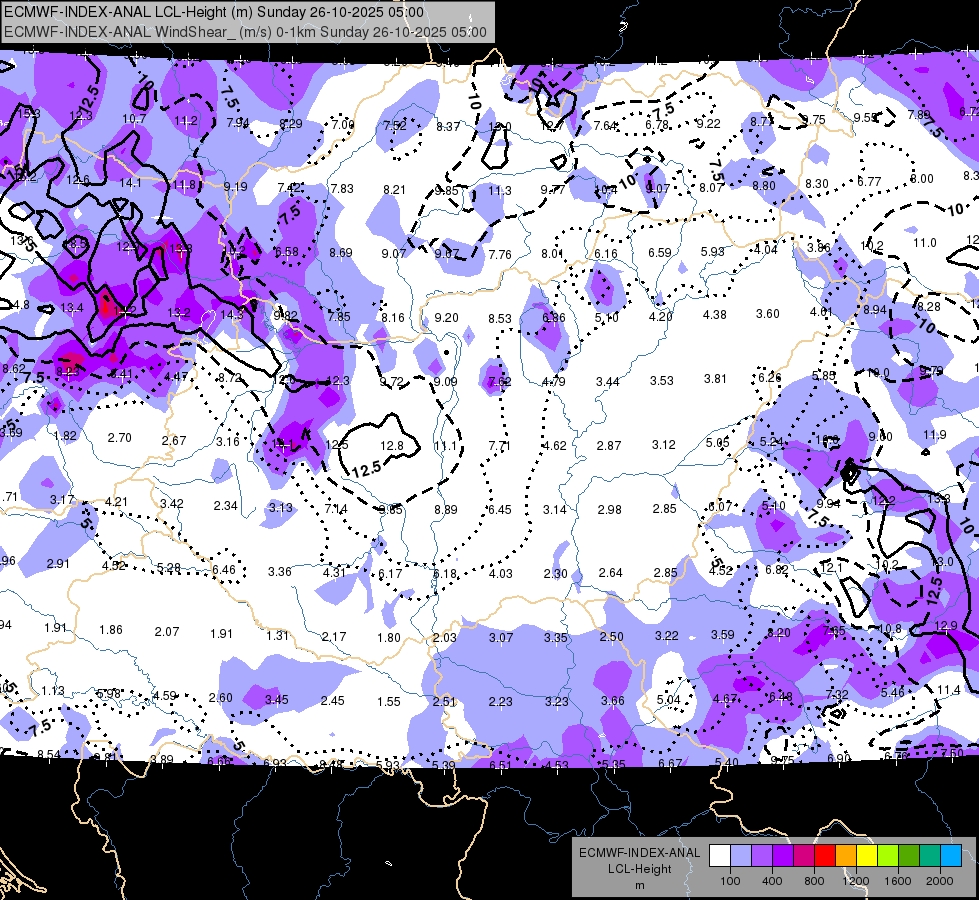Click the dark green legend swatch
This screenshot has height=900, width=979.
(x=909, y=856)
